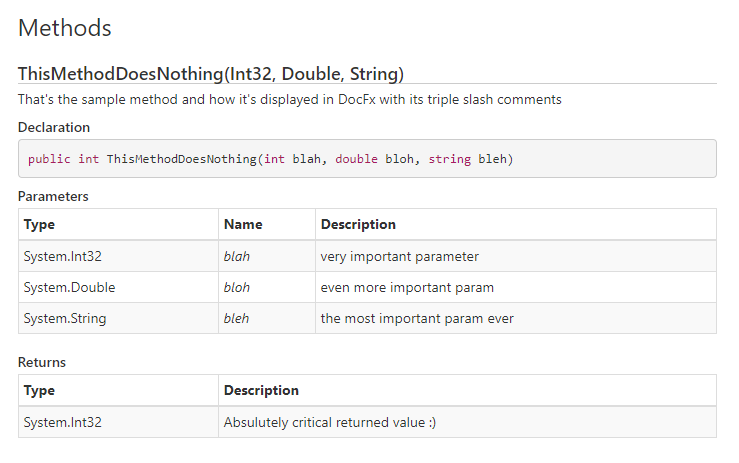Click the ThisMethodDoesNothing(Int32, Double, String) heading

211,73
